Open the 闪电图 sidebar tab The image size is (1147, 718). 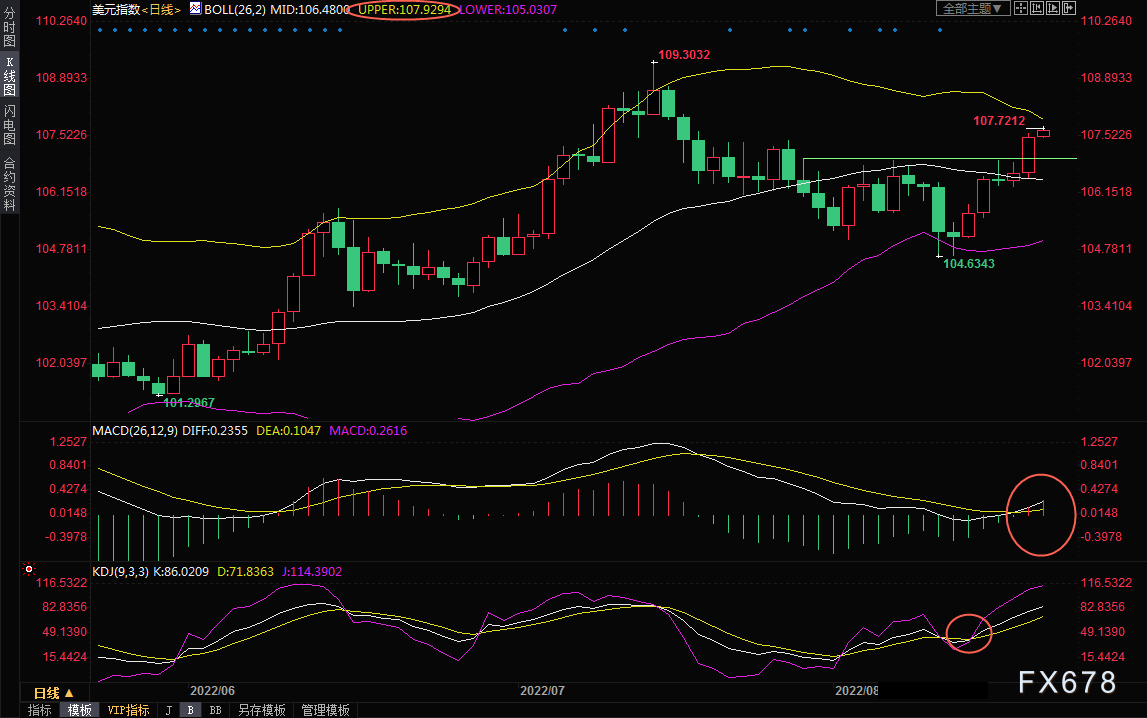[10, 124]
